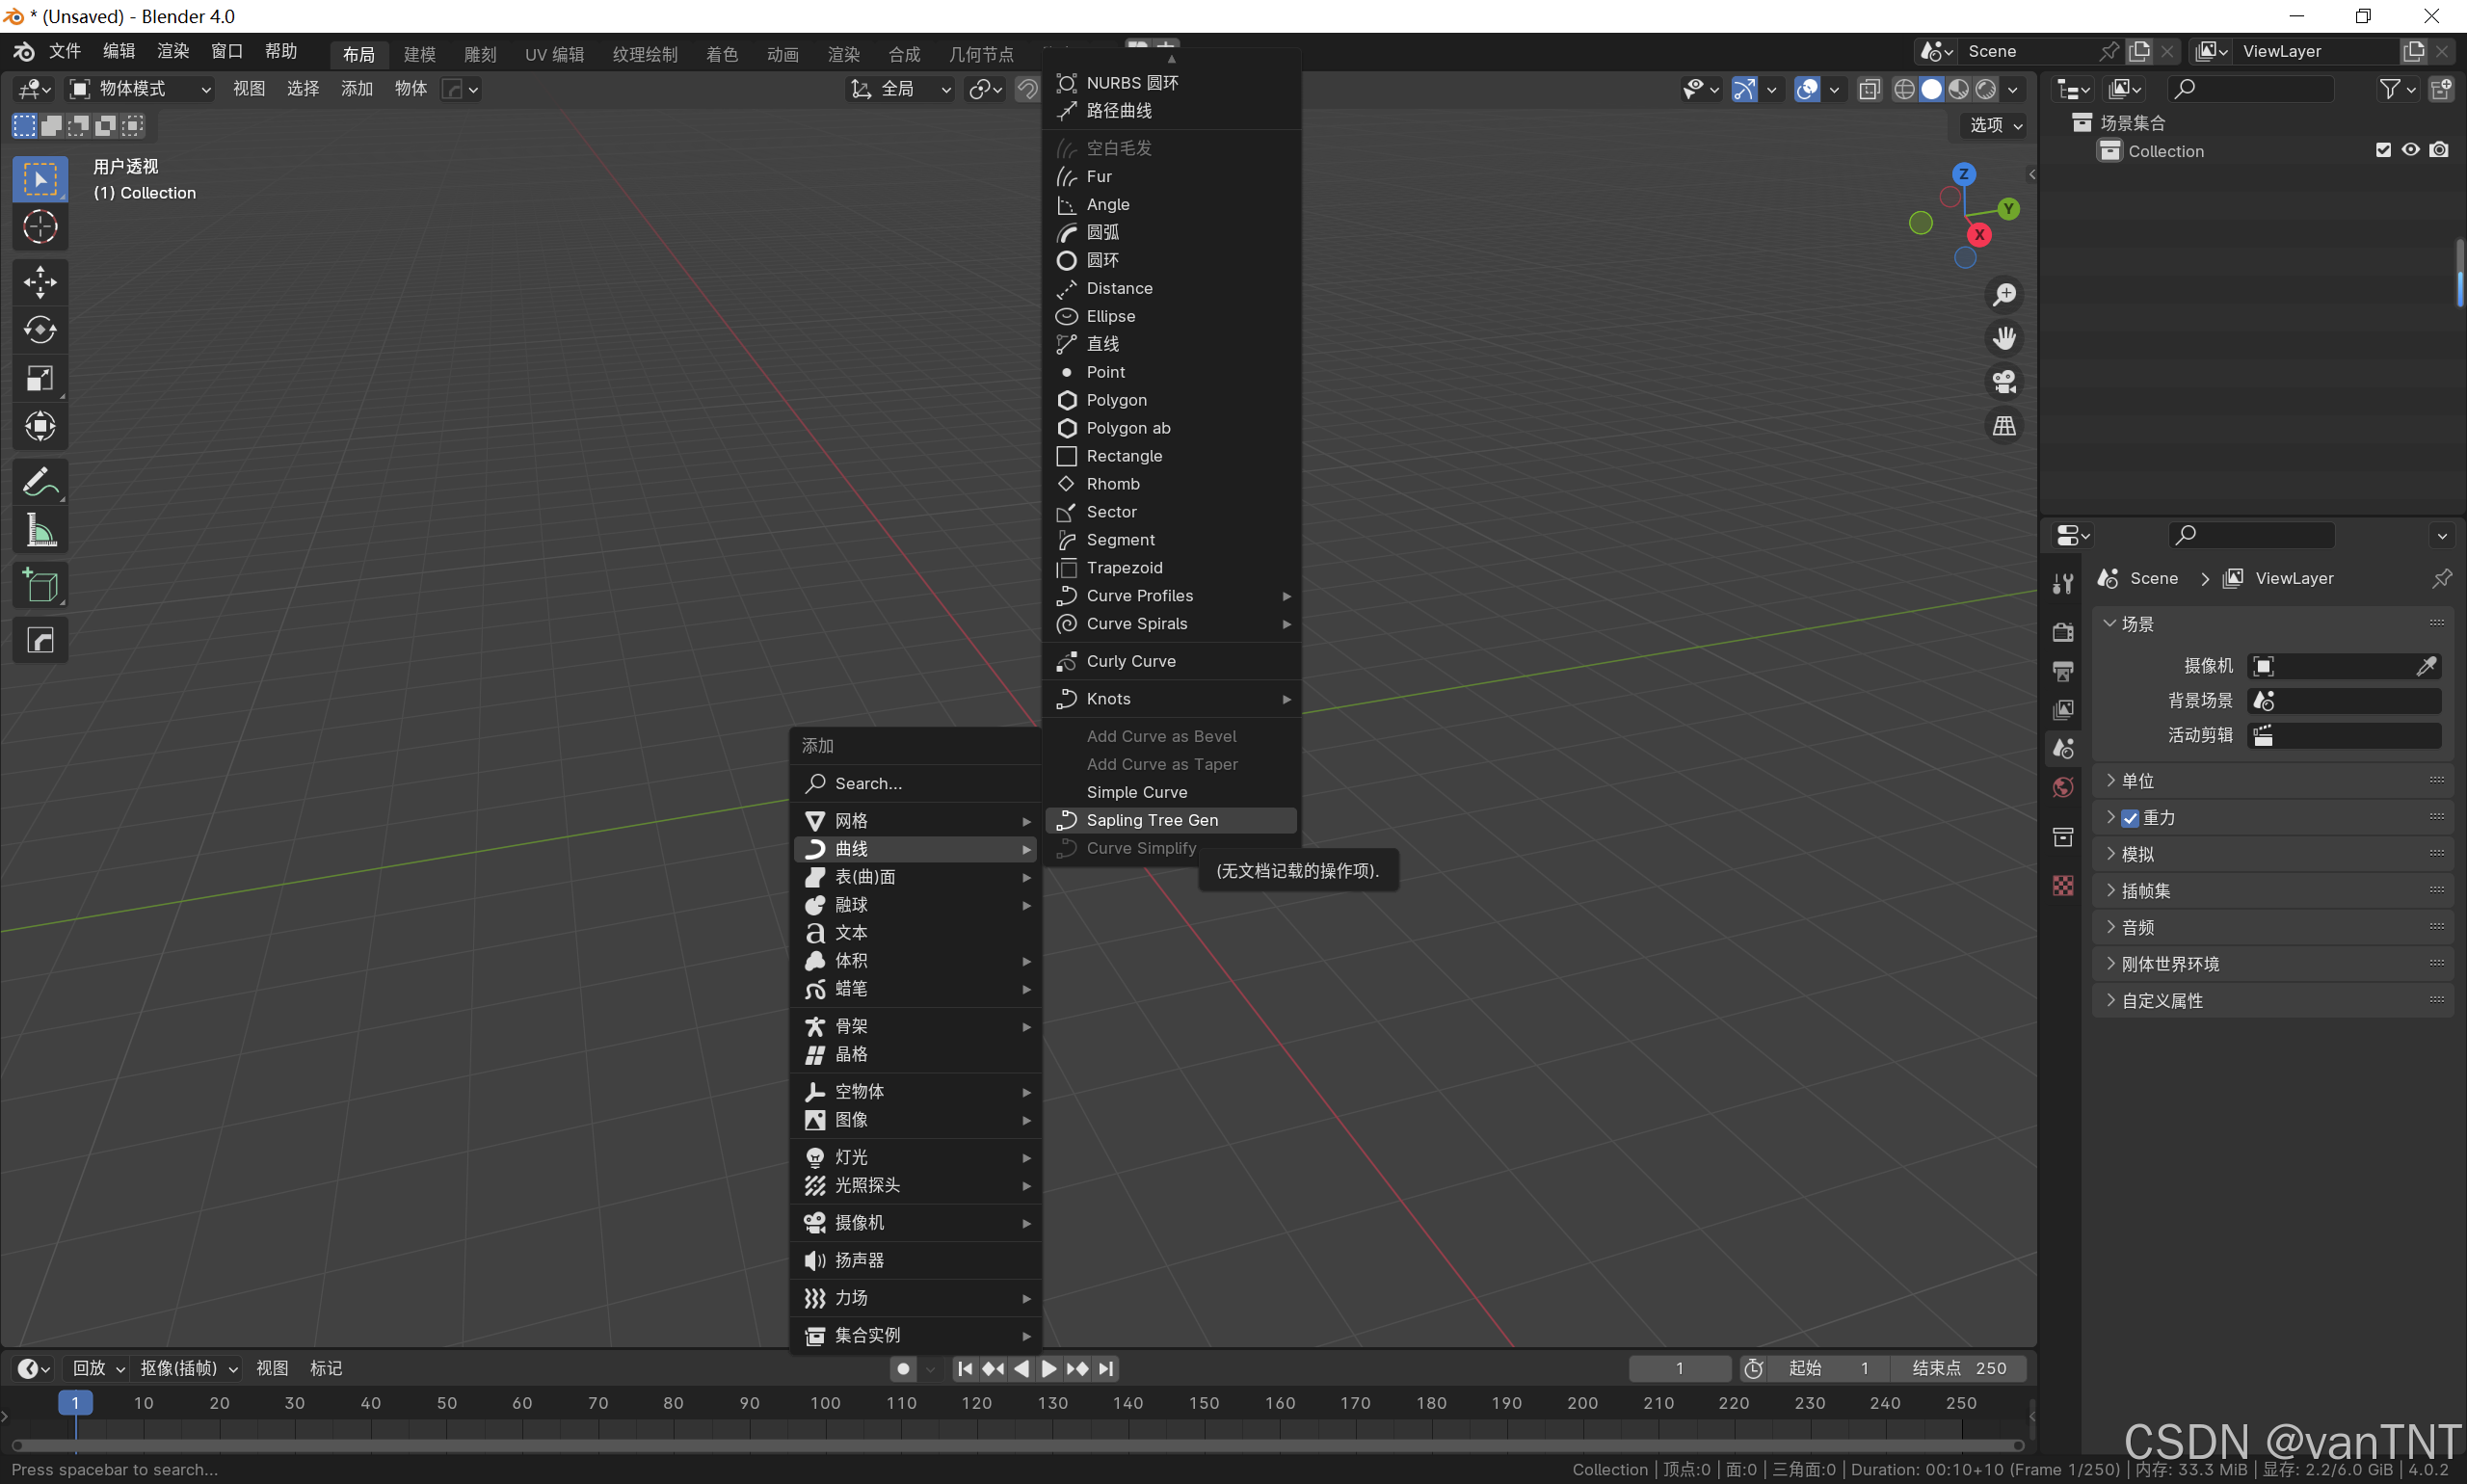The width and height of the screenshot is (2467, 1484).
Task: Uncheck Collection exclude checkbox in outliner
Action: point(2383,150)
